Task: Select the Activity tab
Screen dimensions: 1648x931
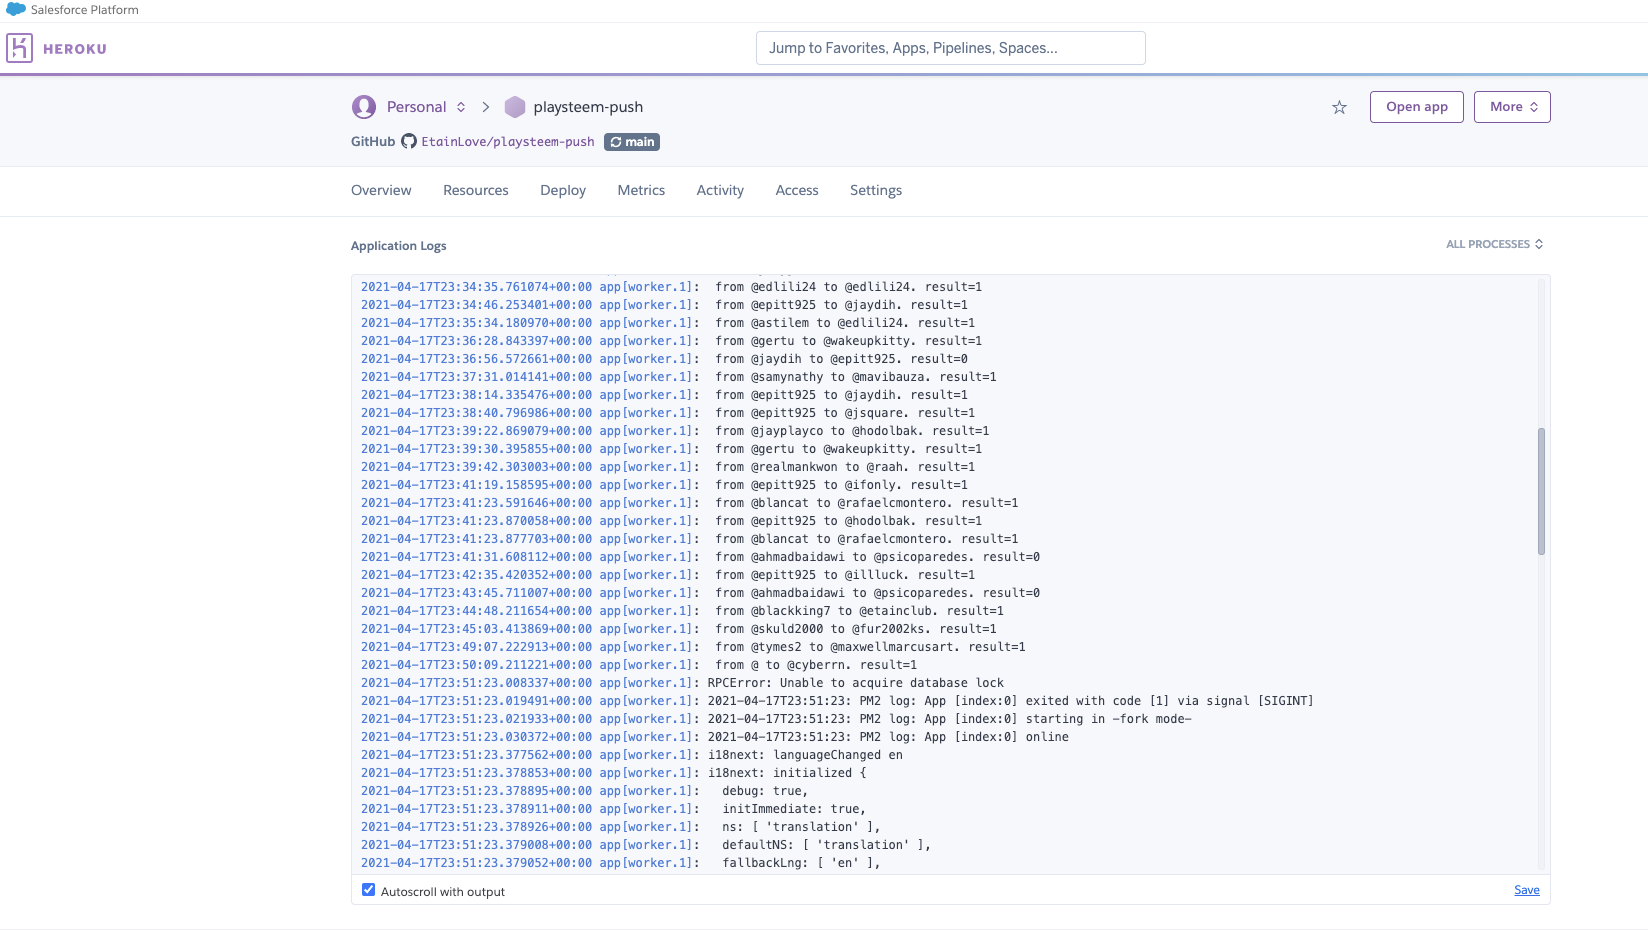Action: (720, 190)
